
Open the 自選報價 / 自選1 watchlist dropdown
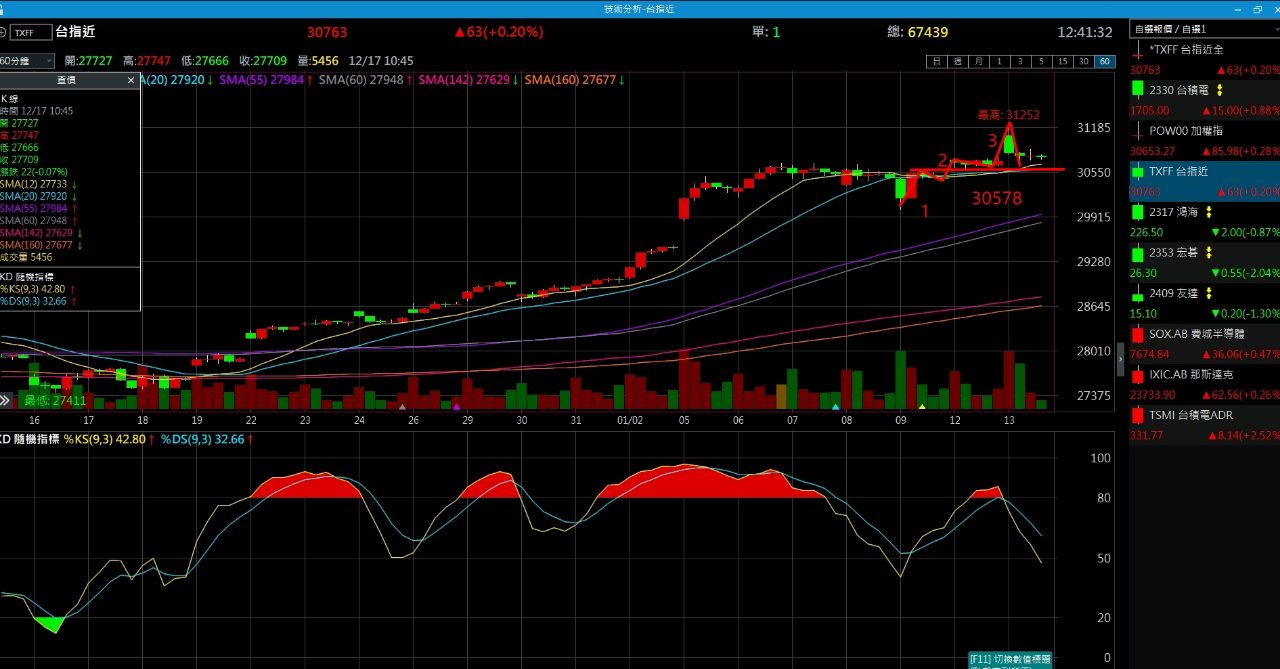coord(1204,29)
